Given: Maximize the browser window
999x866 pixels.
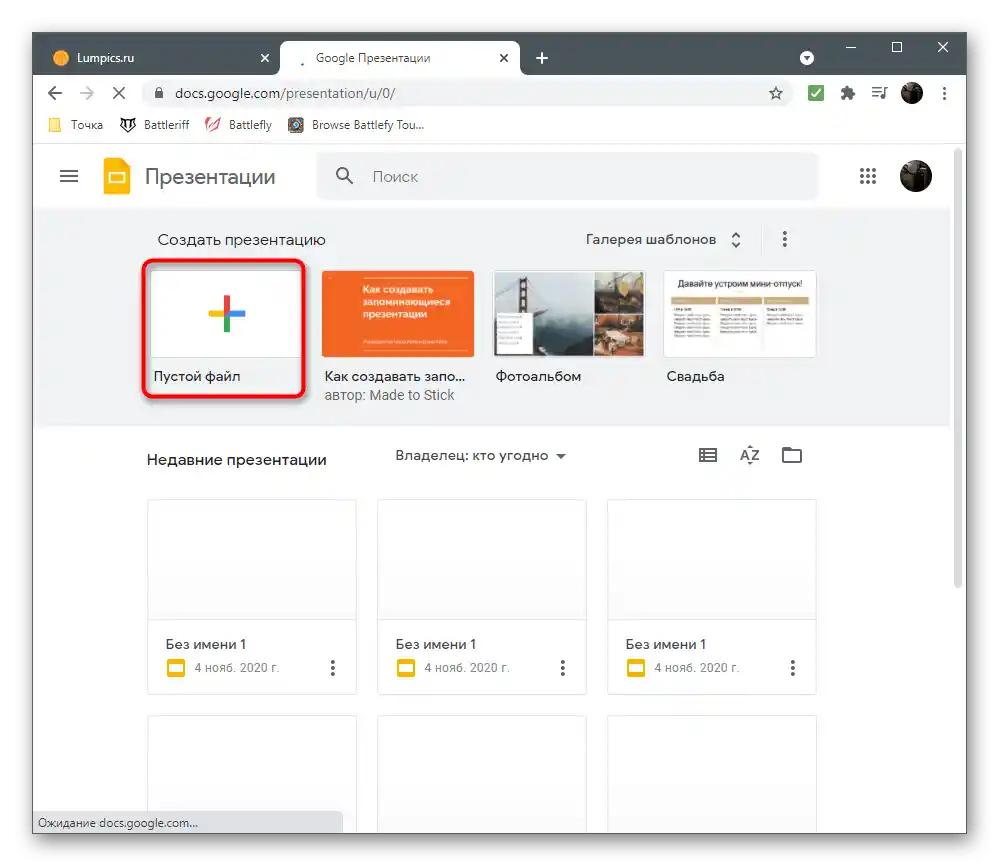Looking at the screenshot, I should (x=896, y=47).
